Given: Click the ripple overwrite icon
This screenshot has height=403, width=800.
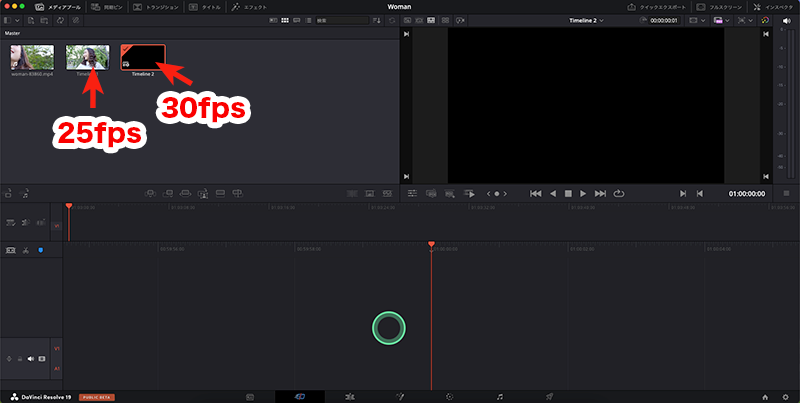Looking at the screenshot, I should (x=185, y=193).
